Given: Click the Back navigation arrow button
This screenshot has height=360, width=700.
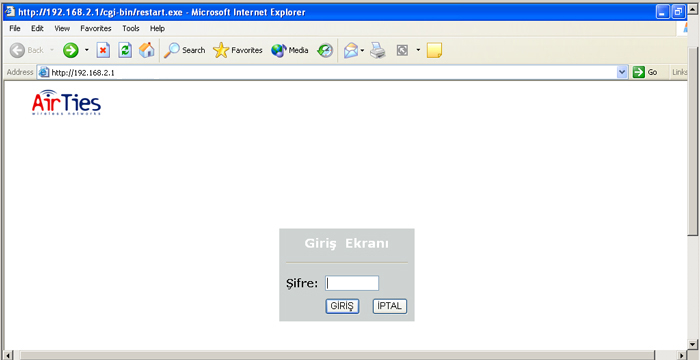Looking at the screenshot, I should [x=26, y=50].
